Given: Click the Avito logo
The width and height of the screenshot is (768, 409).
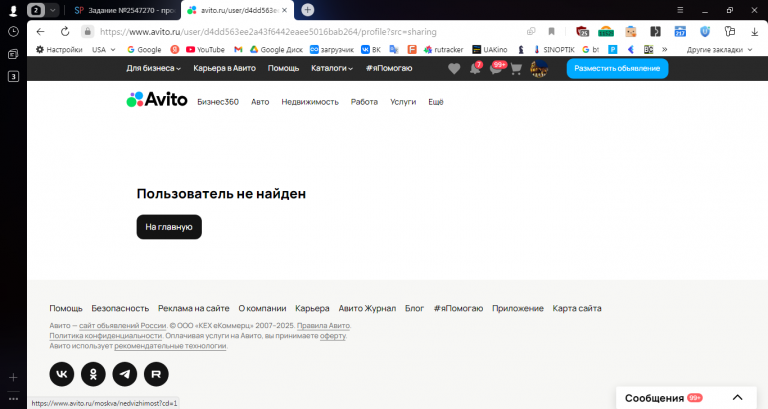Looking at the screenshot, I should point(157,99).
